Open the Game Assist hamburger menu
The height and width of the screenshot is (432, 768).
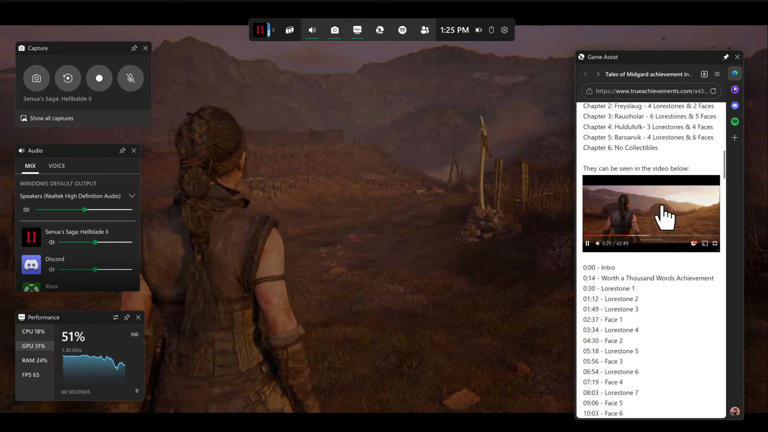tap(717, 74)
